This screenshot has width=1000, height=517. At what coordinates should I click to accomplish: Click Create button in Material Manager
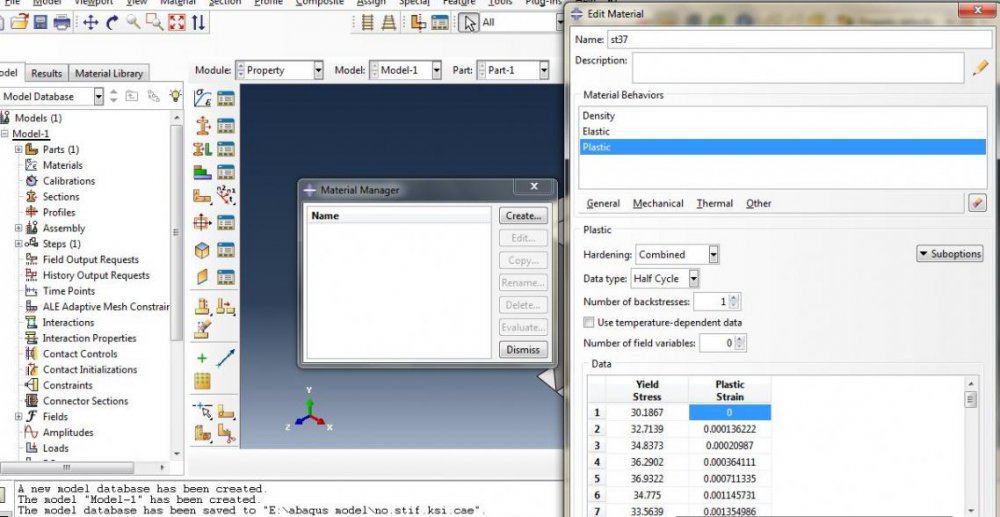[523, 215]
